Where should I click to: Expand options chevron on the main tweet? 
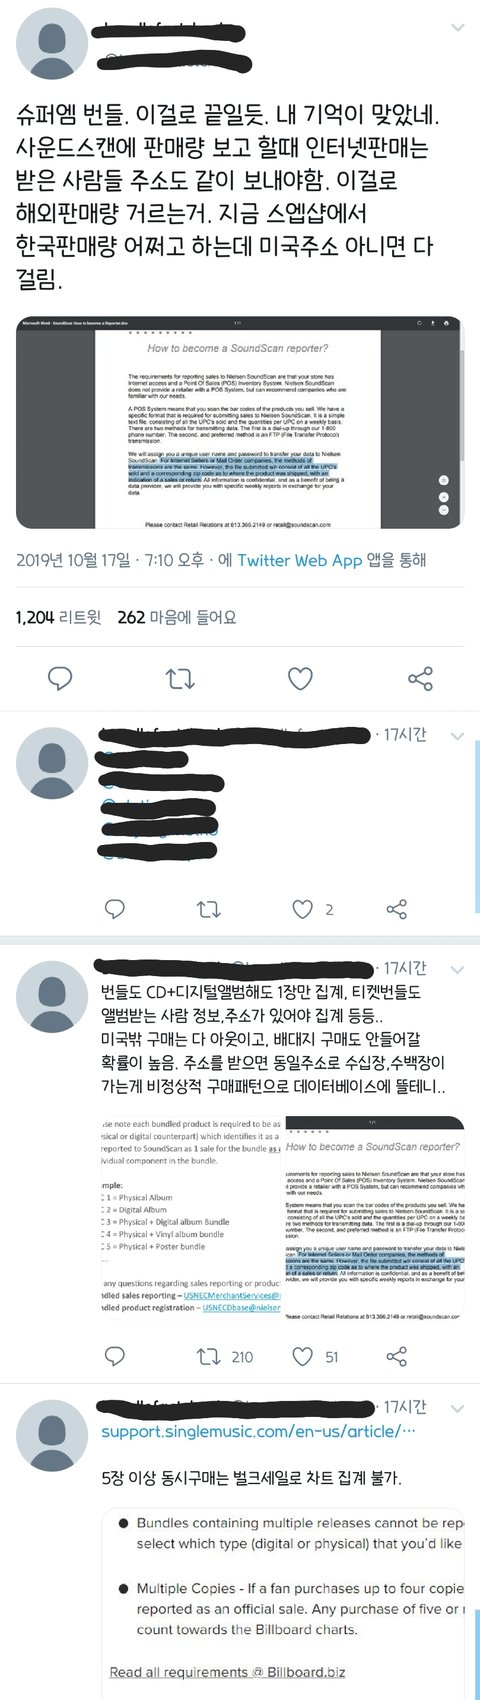tap(457, 28)
